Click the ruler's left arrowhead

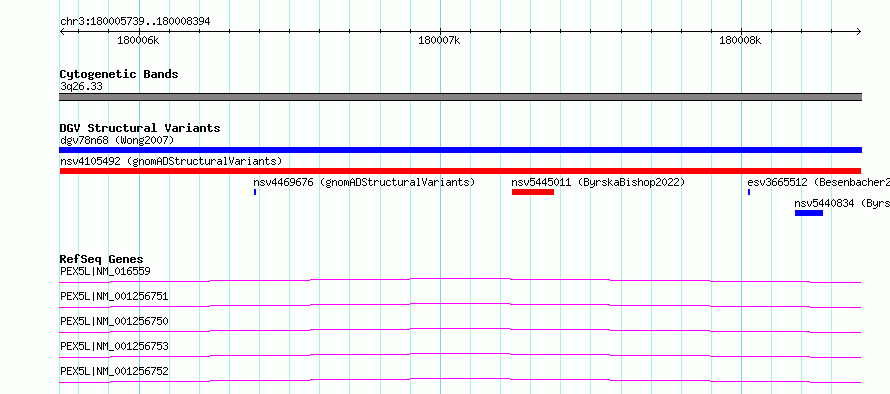pyautogui.click(x=62, y=32)
